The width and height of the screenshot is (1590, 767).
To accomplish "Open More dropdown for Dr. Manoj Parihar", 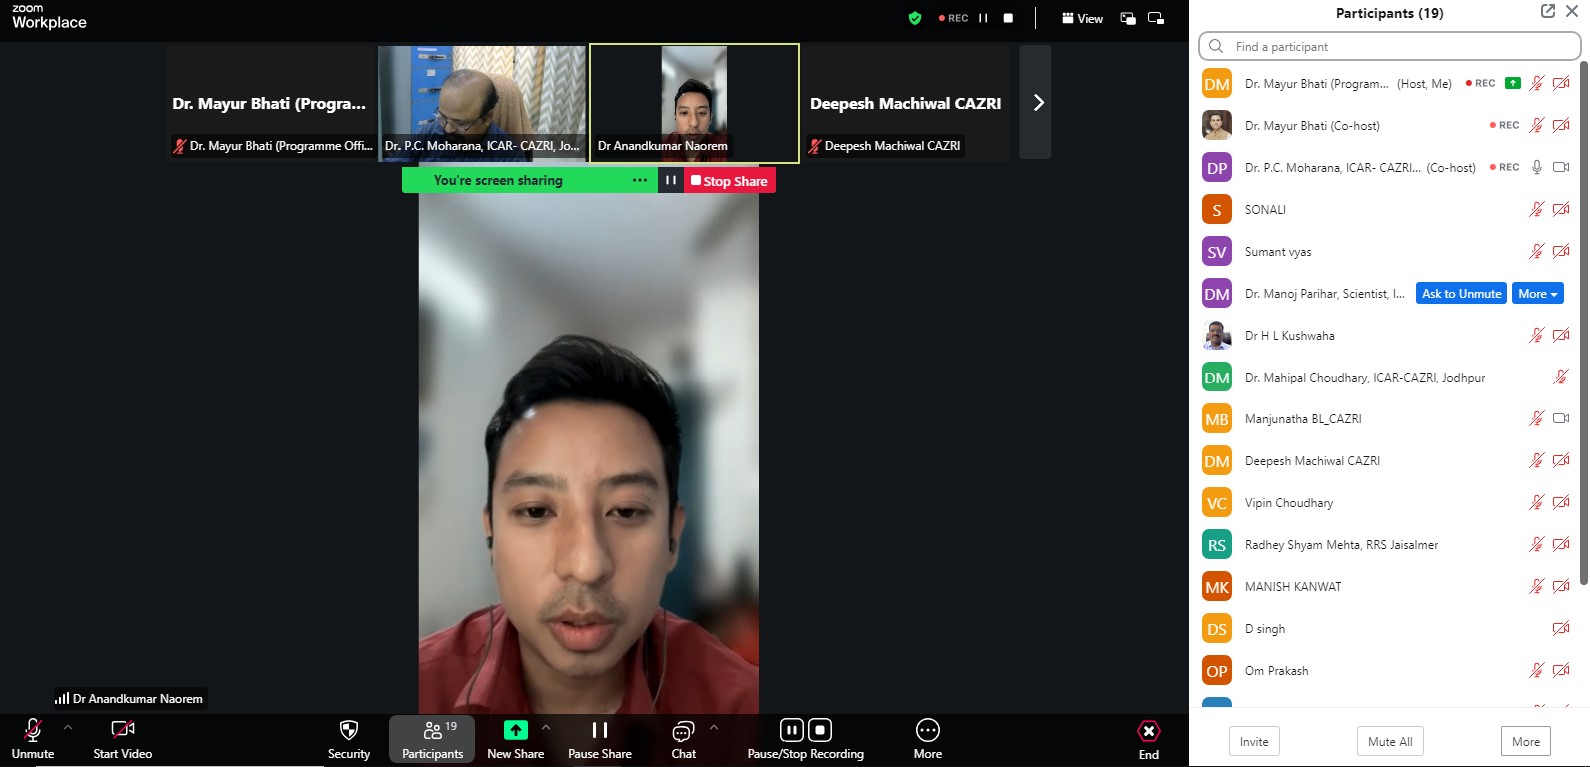I will click(1537, 294).
